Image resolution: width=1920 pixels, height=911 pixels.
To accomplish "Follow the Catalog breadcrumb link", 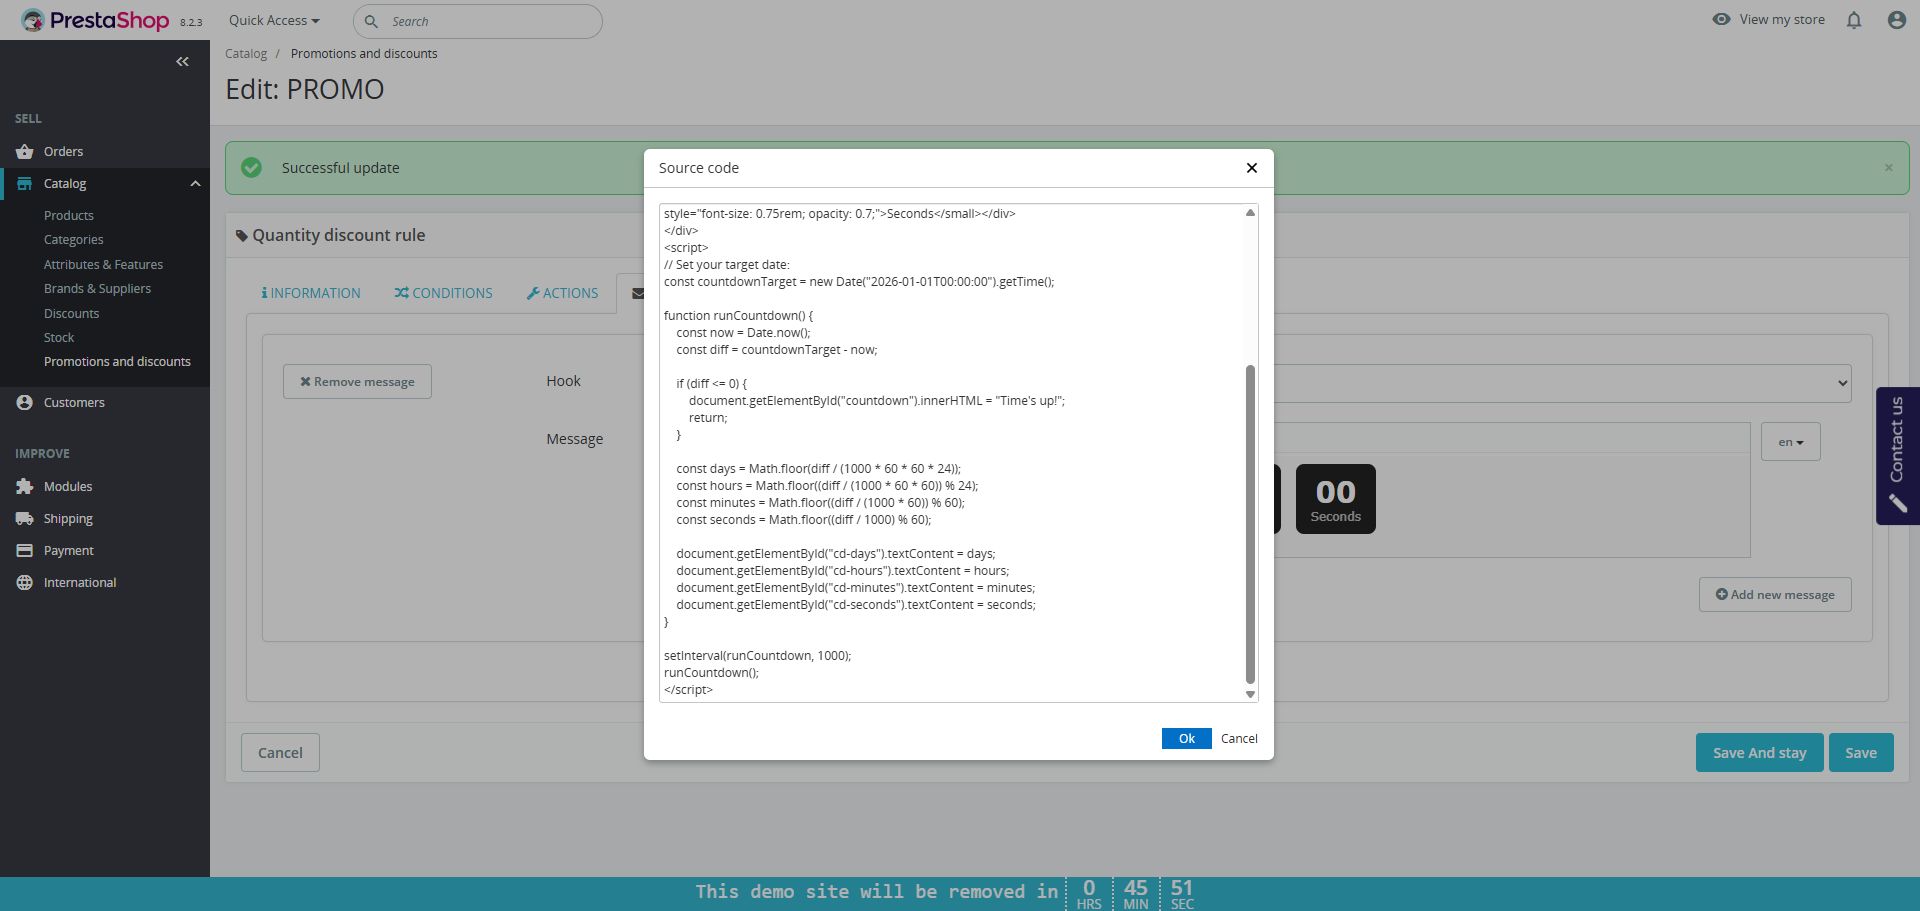I will 246,54.
